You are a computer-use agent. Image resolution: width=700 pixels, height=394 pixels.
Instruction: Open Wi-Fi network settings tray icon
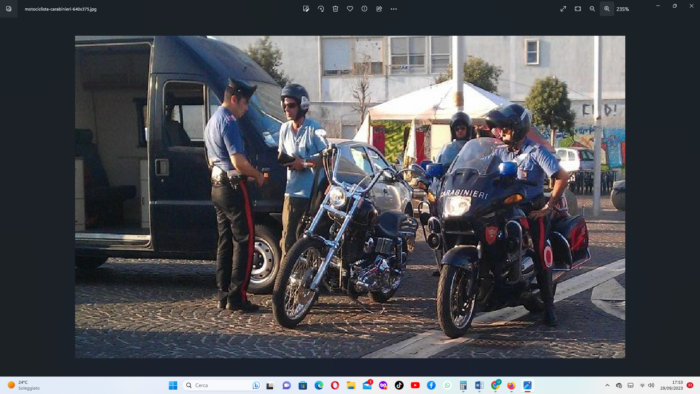click(642, 386)
